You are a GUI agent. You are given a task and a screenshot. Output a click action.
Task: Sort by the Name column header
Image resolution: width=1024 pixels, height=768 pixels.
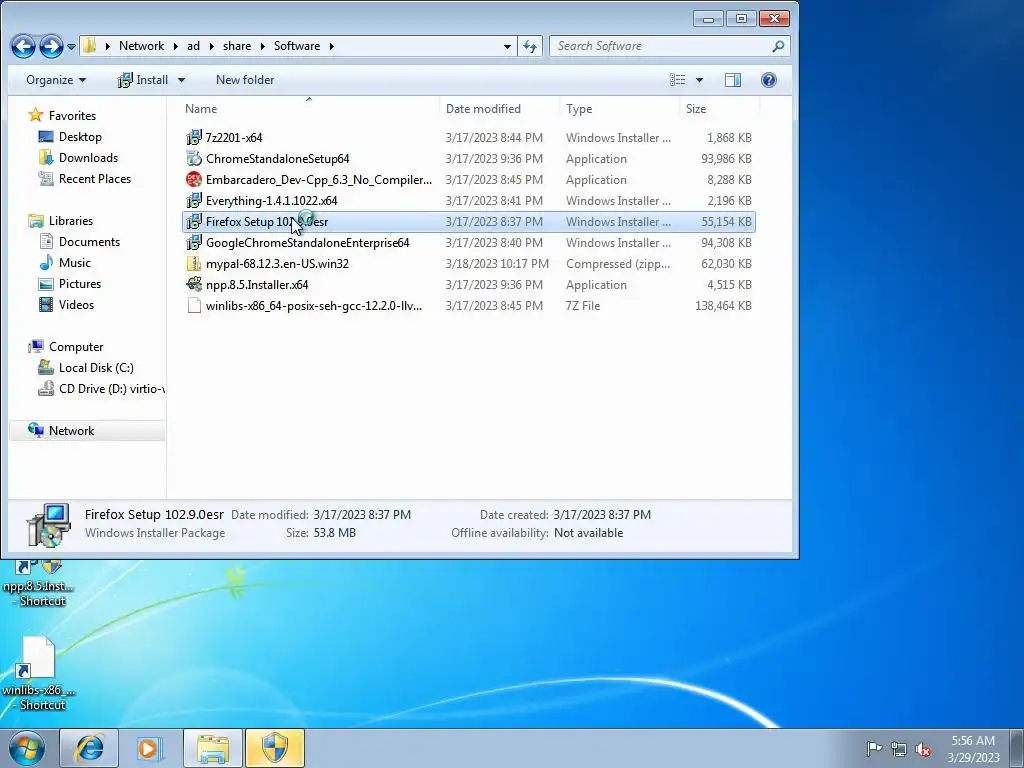(308, 108)
